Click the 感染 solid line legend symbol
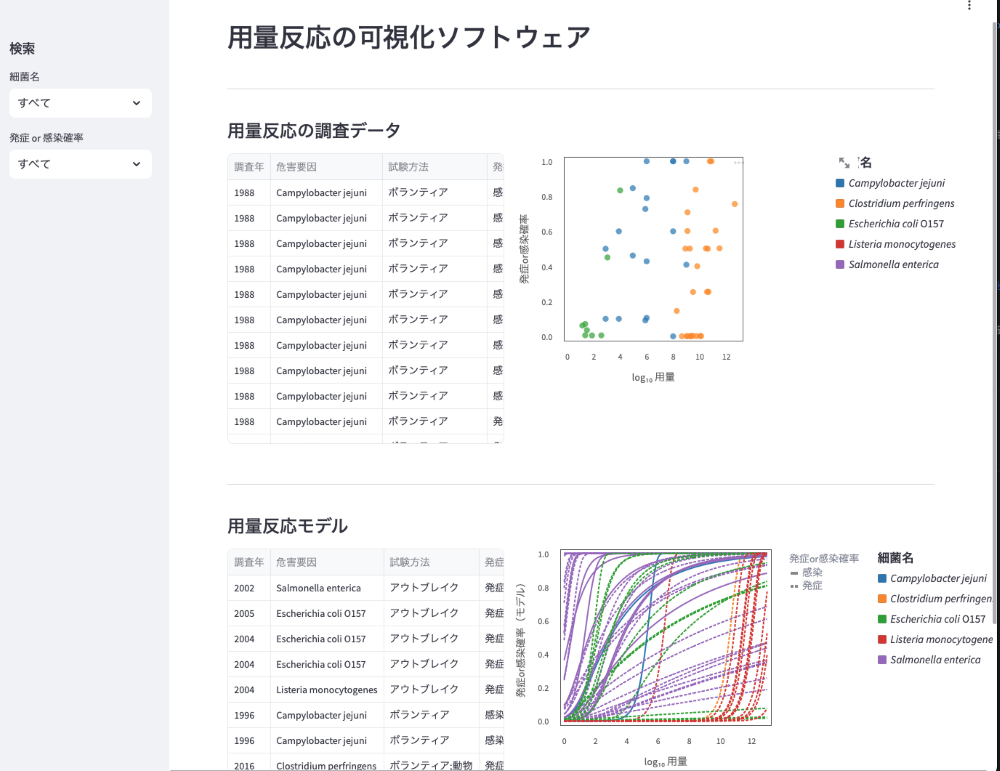Image resolution: width=1000 pixels, height=771 pixels. [794, 572]
